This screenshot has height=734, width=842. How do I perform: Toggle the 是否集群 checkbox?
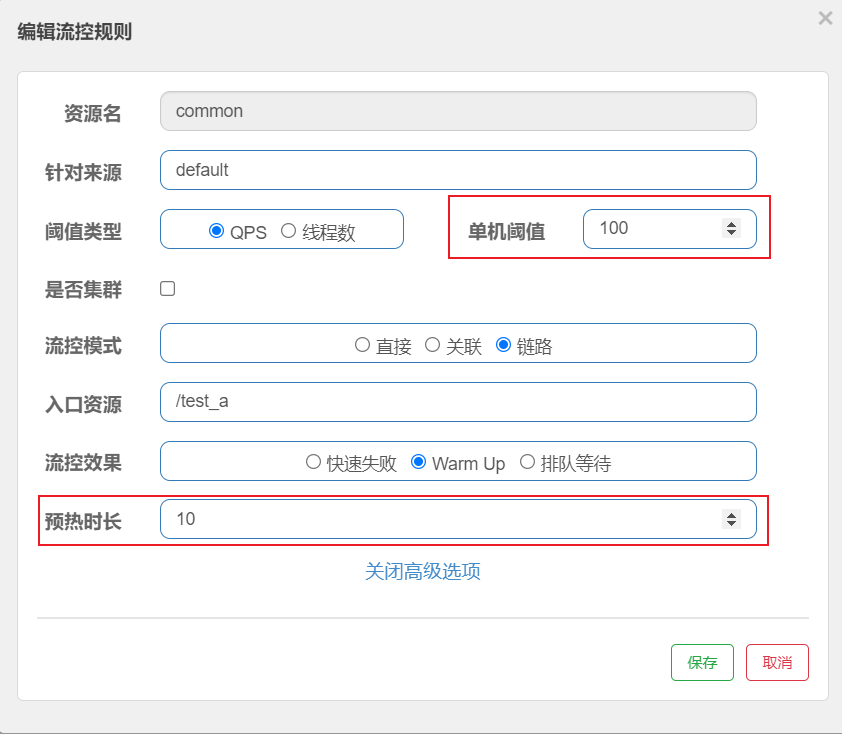[168, 289]
